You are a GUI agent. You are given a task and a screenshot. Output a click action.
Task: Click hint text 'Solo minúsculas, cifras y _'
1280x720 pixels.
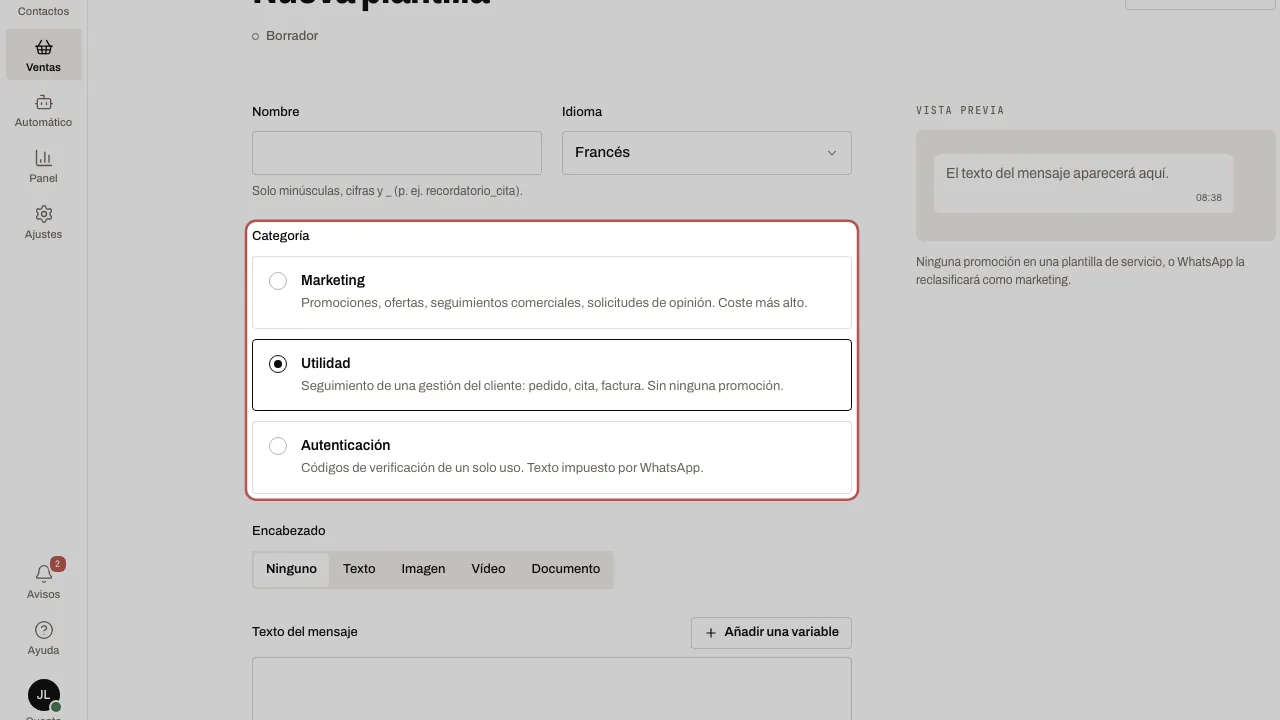(x=387, y=190)
